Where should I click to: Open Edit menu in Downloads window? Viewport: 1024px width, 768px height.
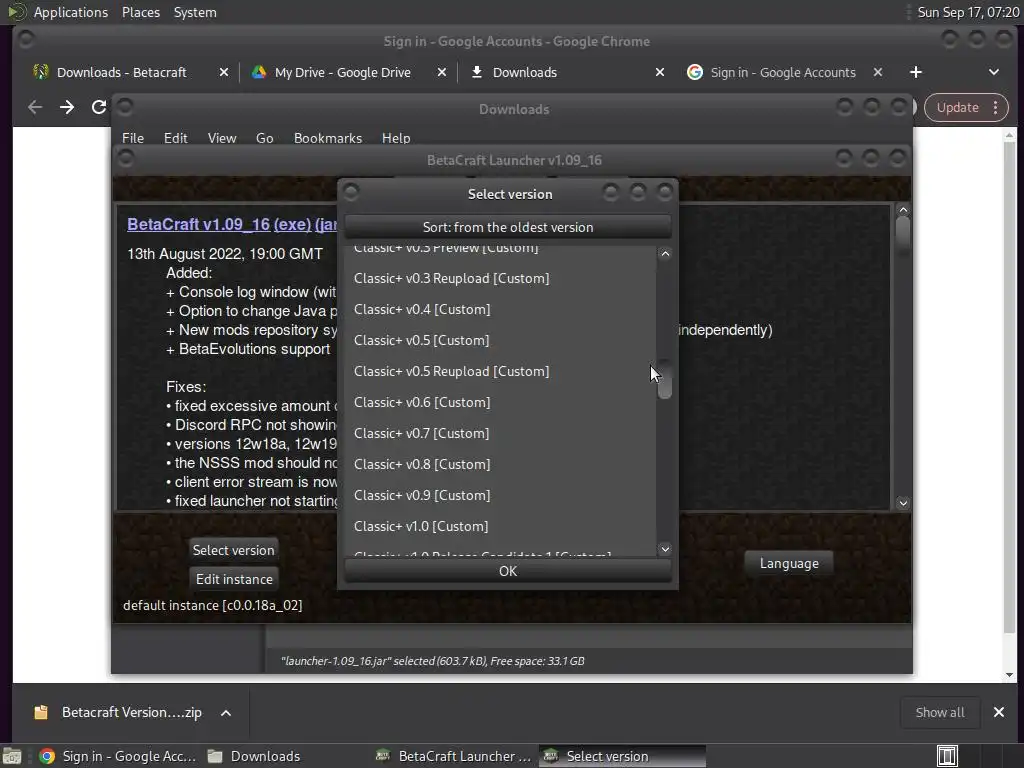click(x=175, y=138)
